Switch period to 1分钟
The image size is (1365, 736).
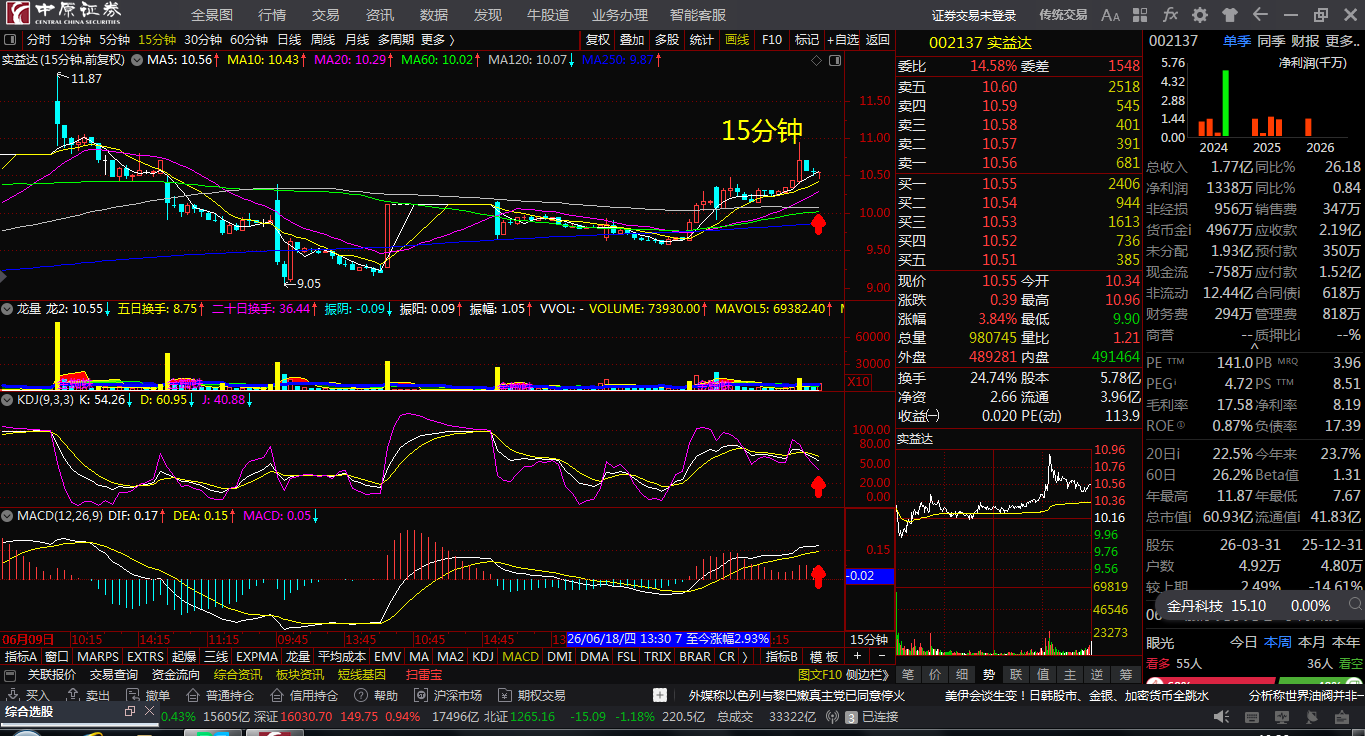point(75,40)
